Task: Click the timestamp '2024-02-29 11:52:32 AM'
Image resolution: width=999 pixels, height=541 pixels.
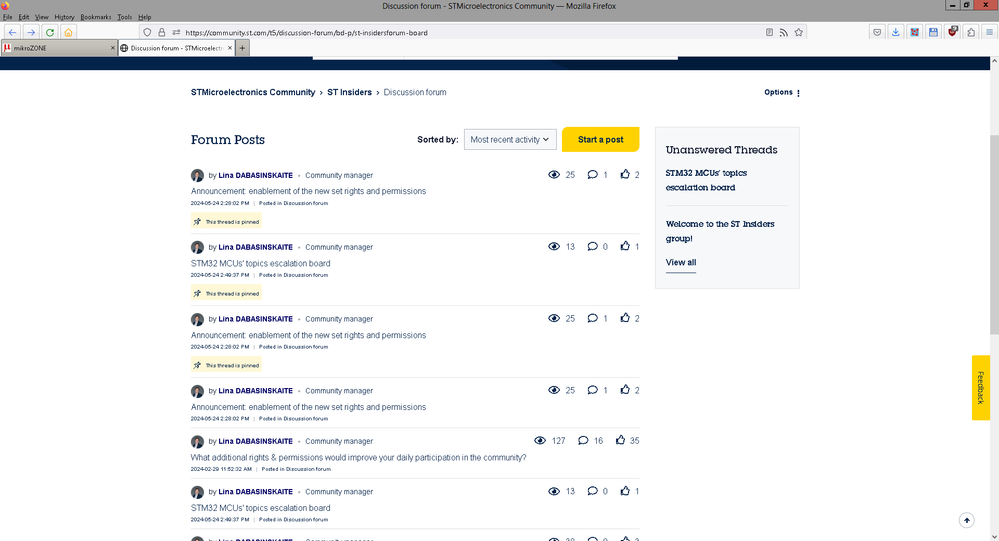Action: [221, 469]
